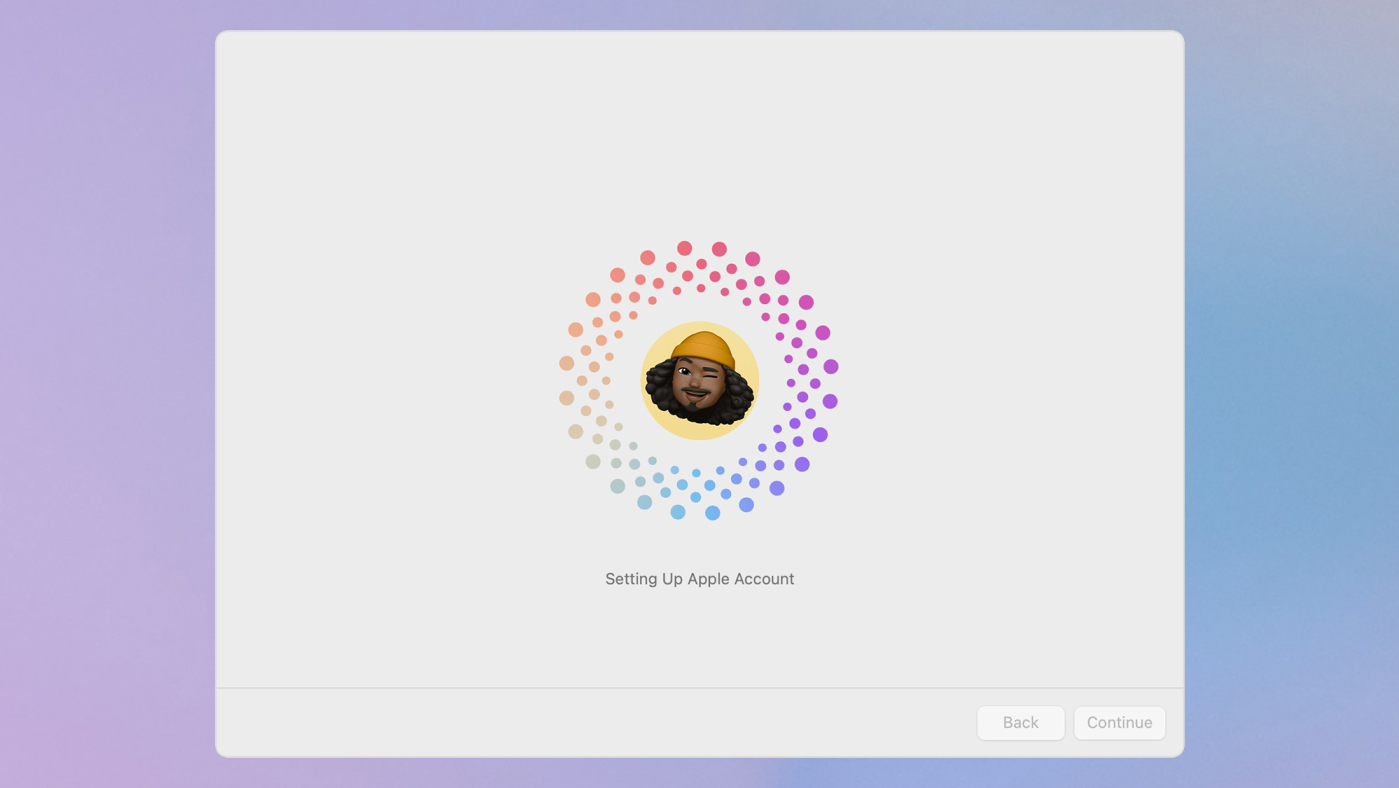1399x788 pixels.
Task: Click the Memoji's yellow beanie hat
Action: click(703, 350)
